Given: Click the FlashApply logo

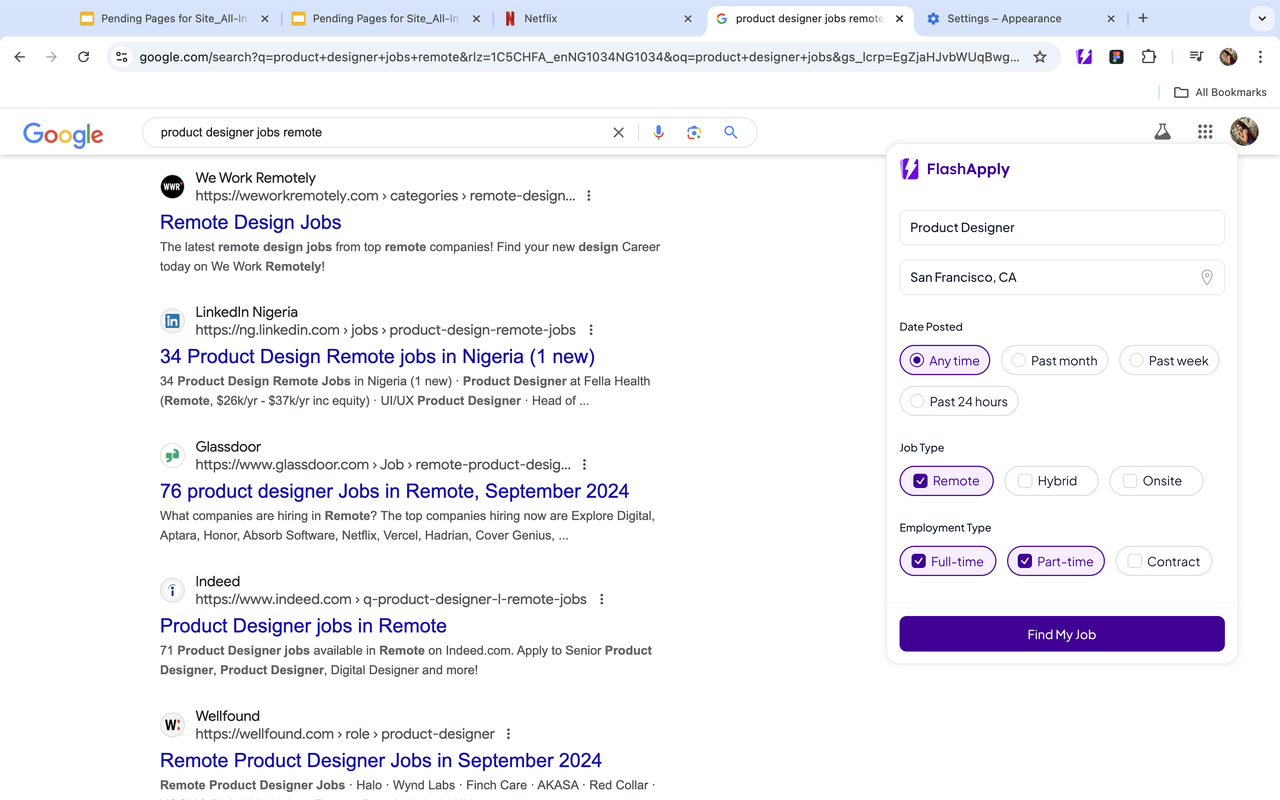Looking at the screenshot, I should [955, 169].
